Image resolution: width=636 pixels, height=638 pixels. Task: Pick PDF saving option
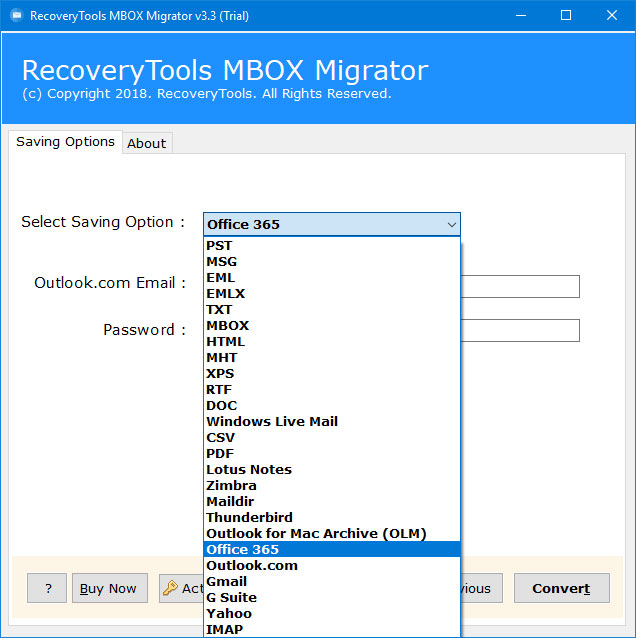click(x=332, y=454)
